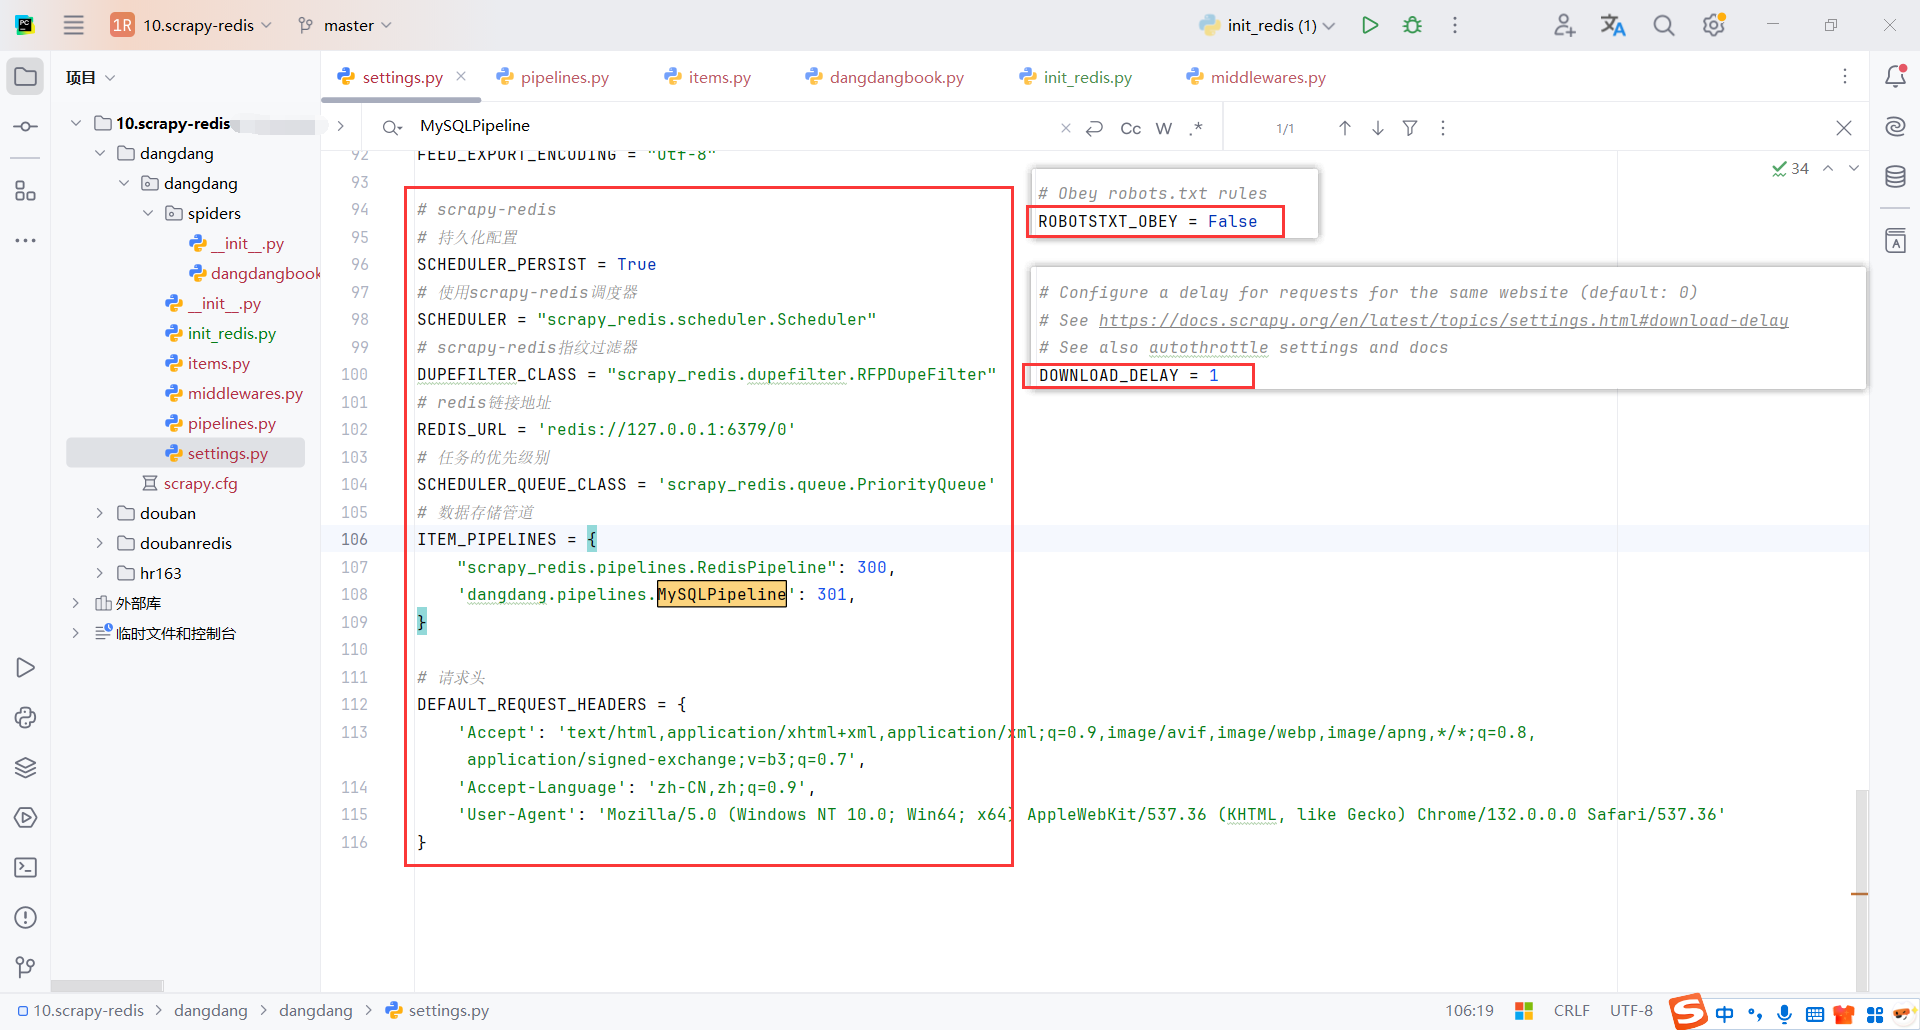Open line ending CRLF selector
Viewport: 1920px width, 1030px height.
[1572, 1011]
